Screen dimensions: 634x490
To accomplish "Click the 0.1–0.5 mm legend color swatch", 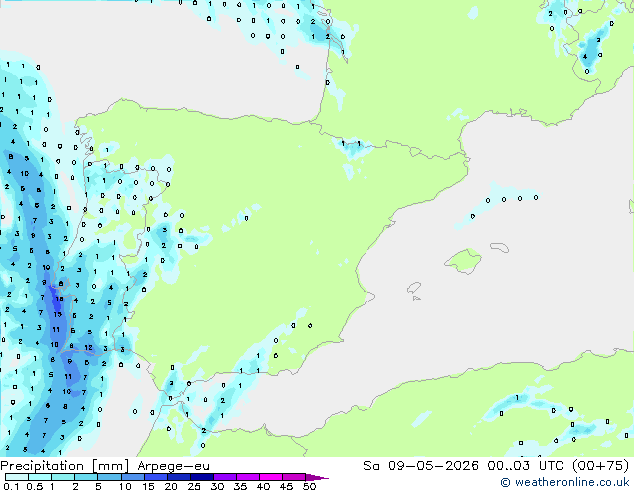I will [x=17, y=477].
